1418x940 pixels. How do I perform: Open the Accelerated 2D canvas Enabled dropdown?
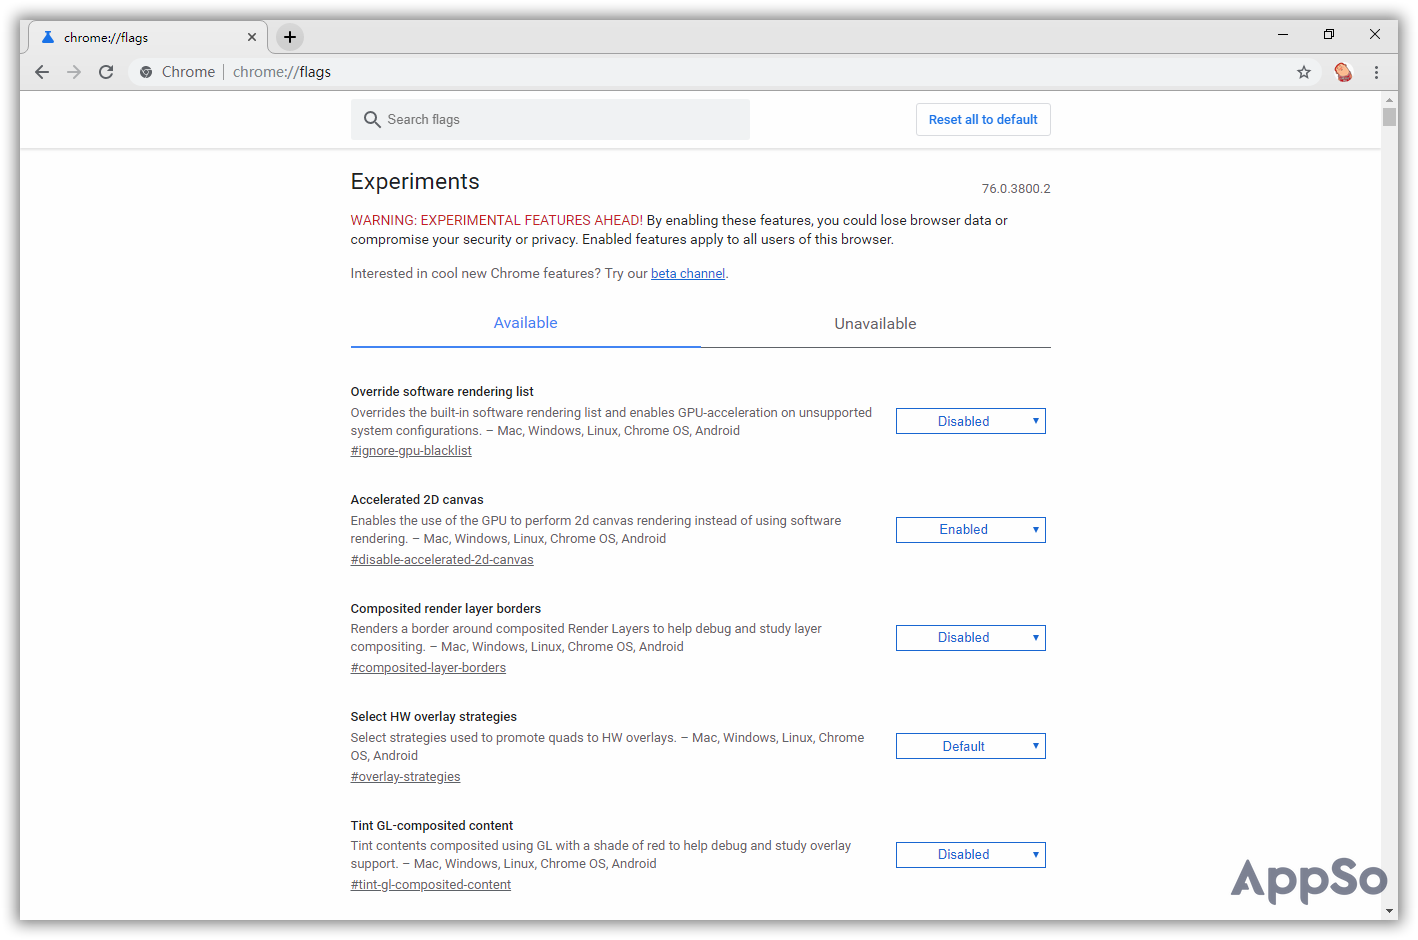971,530
